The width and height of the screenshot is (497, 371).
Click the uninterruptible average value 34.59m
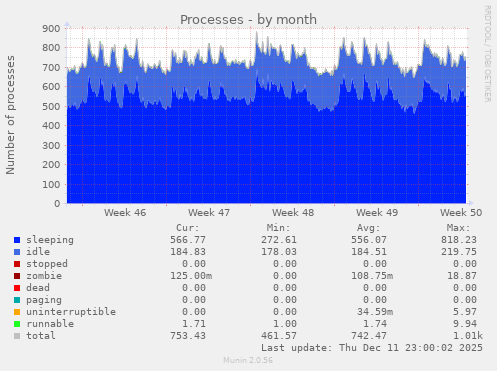[375, 312]
